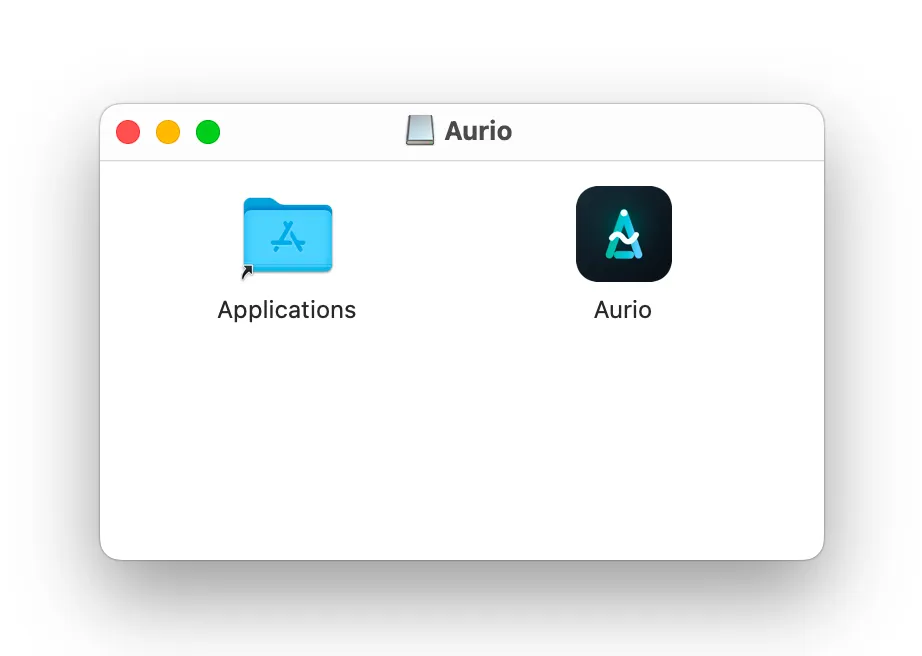The width and height of the screenshot is (922, 656).
Task: Click the "Aurio" label under app icon
Action: 623,310
